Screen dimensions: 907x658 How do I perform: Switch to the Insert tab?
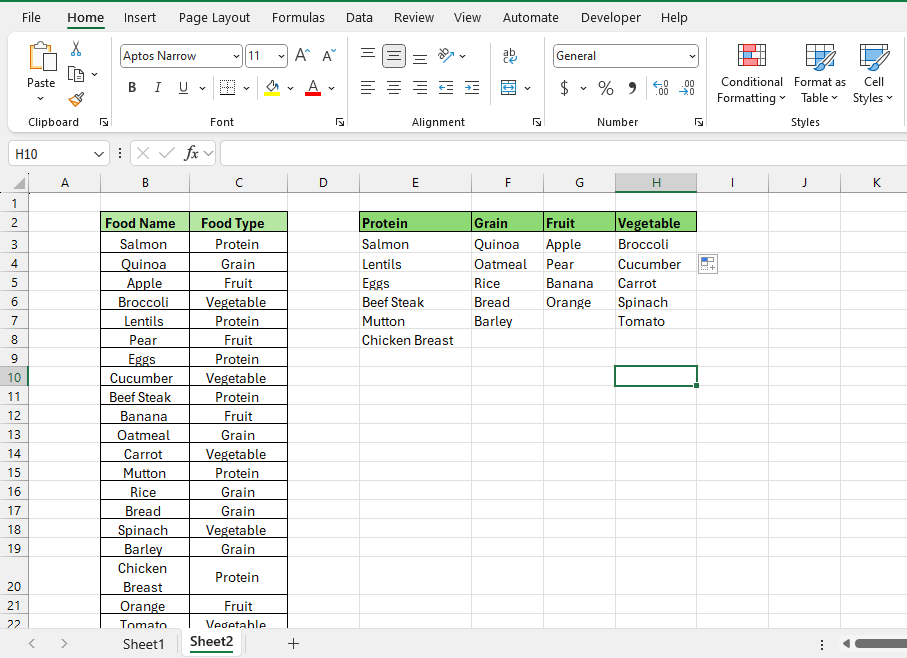point(139,17)
